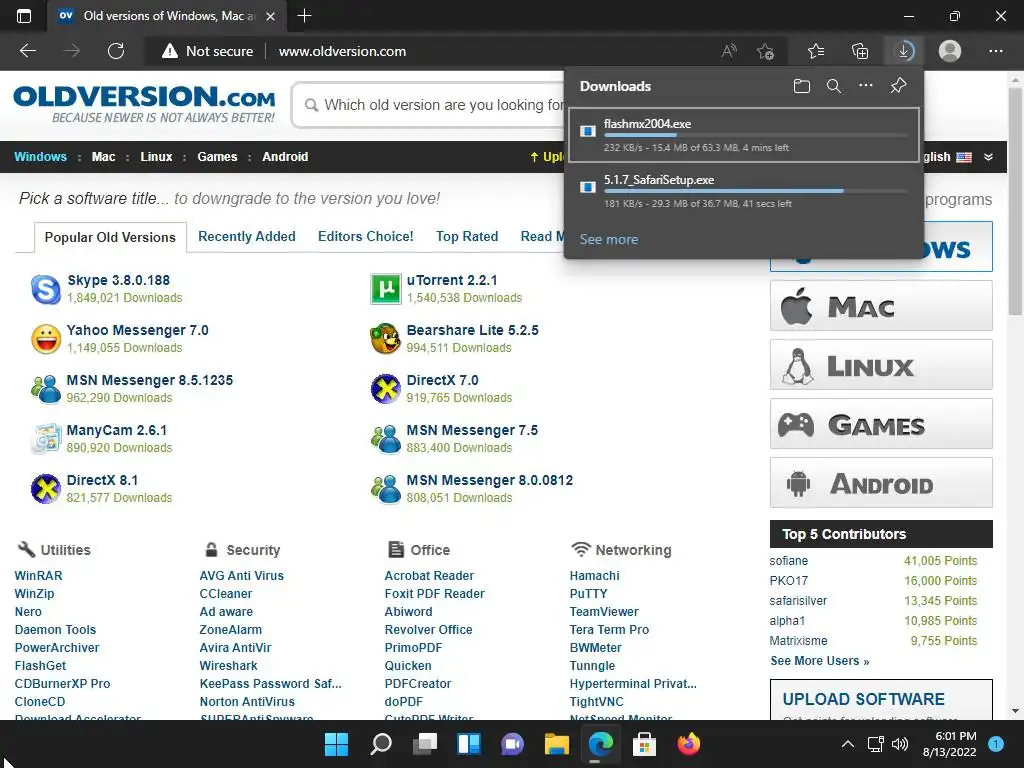1024x768 pixels.
Task: Open the Games platform button
Action: (x=881, y=424)
